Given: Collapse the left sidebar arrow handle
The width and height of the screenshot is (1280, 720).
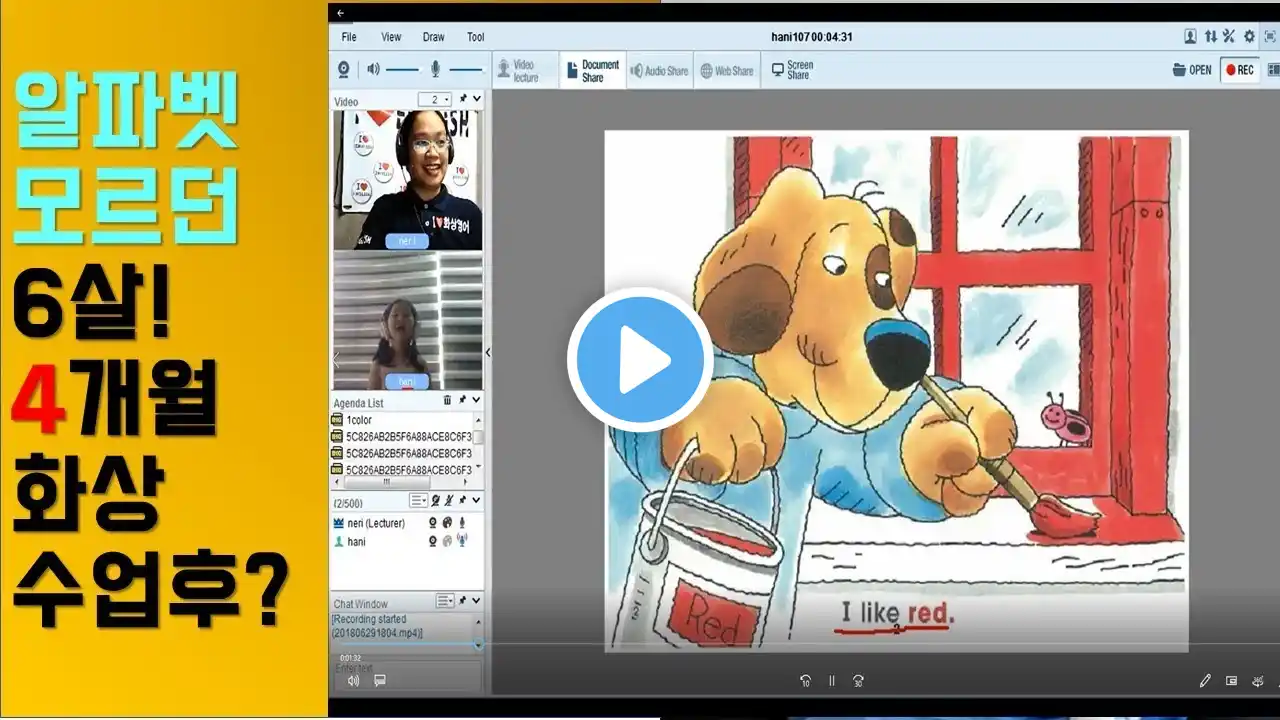Looking at the screenshot, I should (x=488, y=352).
